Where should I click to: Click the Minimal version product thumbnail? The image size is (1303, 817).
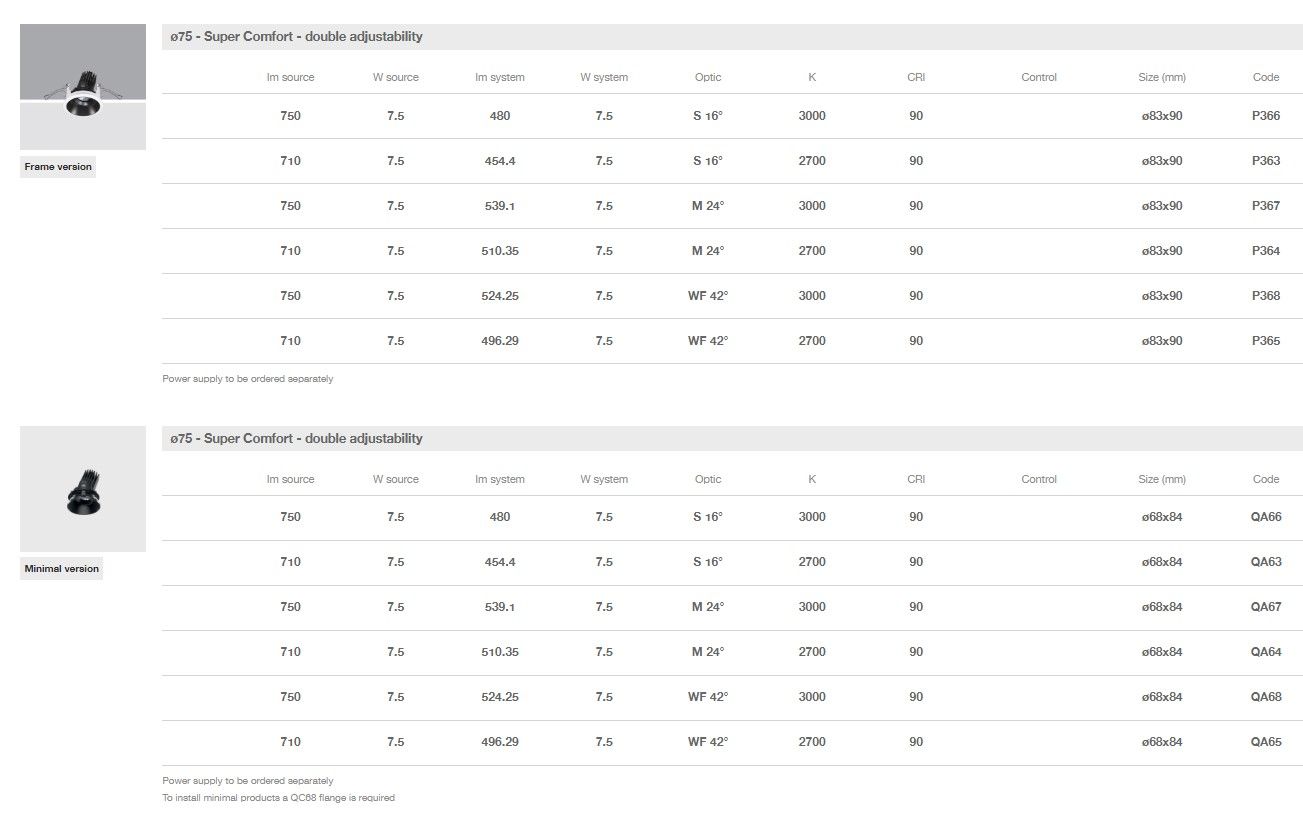83,489
